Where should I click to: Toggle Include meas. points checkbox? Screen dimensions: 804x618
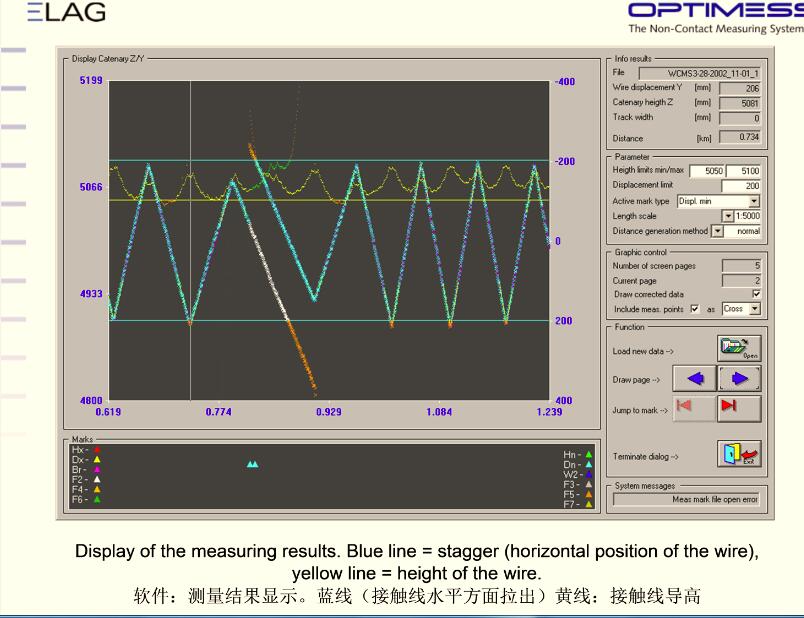point(694,309)
